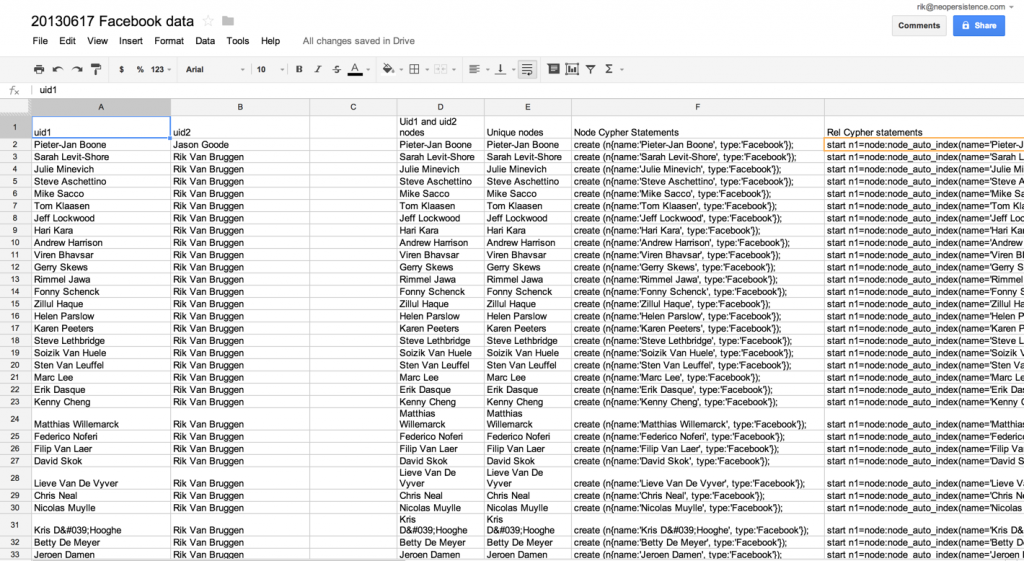Star the document title
This screenshot has width=1024, height=561.
(208, 21)
